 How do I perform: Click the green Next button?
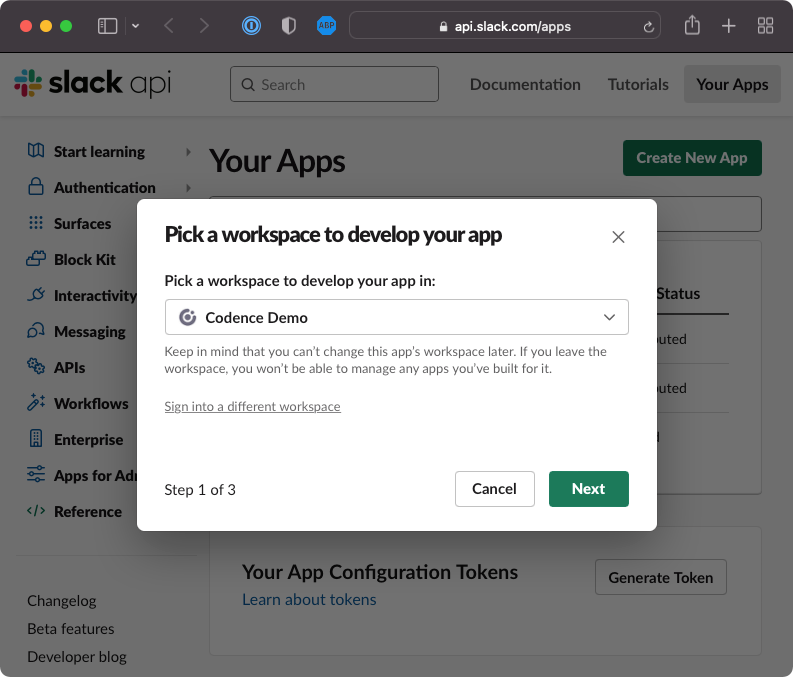[x=589, y=489]
